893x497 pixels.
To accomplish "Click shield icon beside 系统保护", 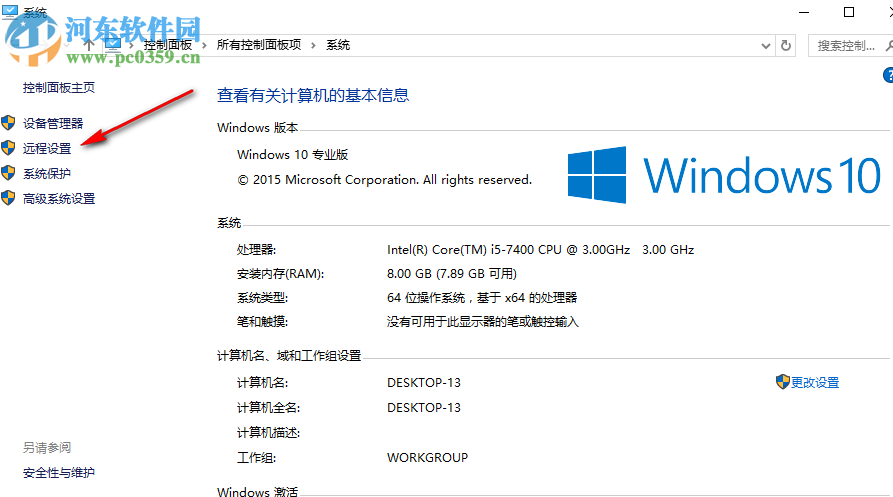I will 9,172.
